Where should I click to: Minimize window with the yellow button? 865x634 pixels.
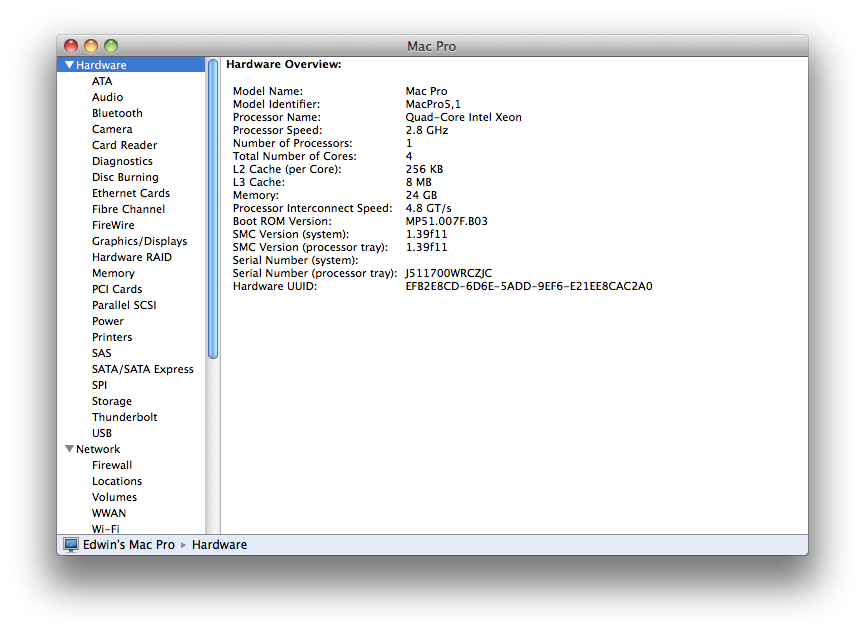(x=91, y=46)
